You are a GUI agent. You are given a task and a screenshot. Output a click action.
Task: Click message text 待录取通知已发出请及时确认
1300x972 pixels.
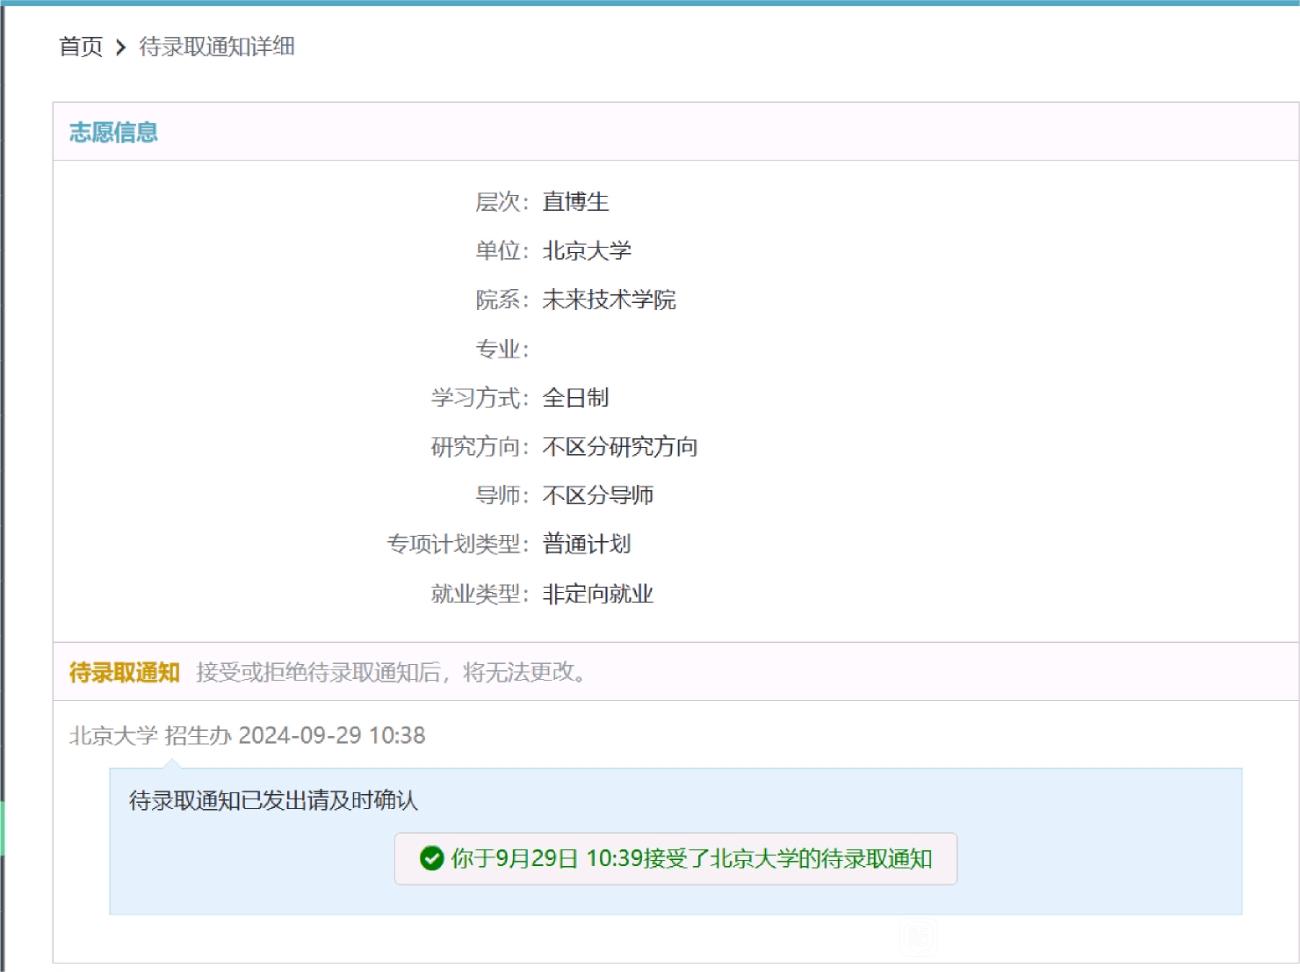[x=273, y=800]
